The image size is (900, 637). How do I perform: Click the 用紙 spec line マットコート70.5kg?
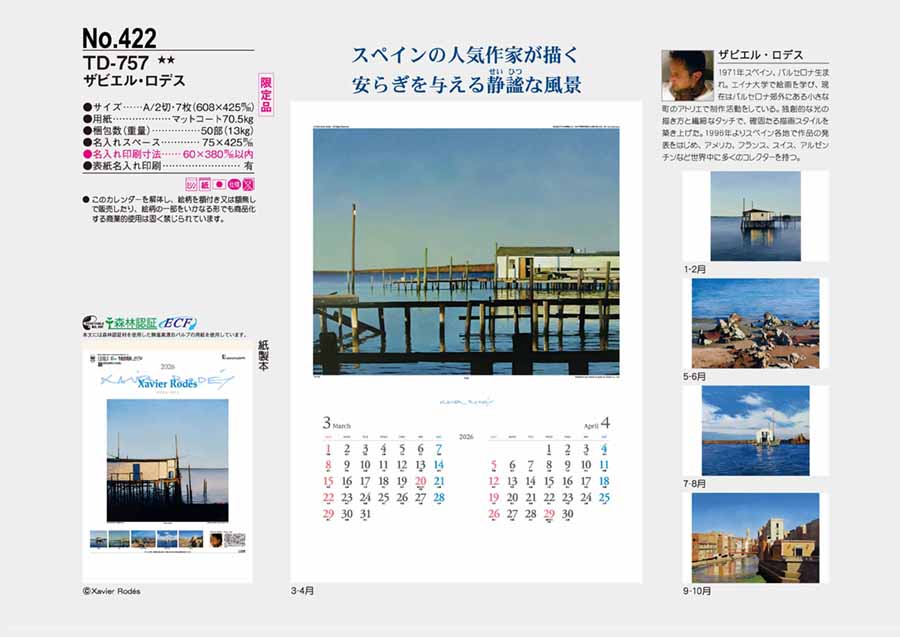click(168, 119)
